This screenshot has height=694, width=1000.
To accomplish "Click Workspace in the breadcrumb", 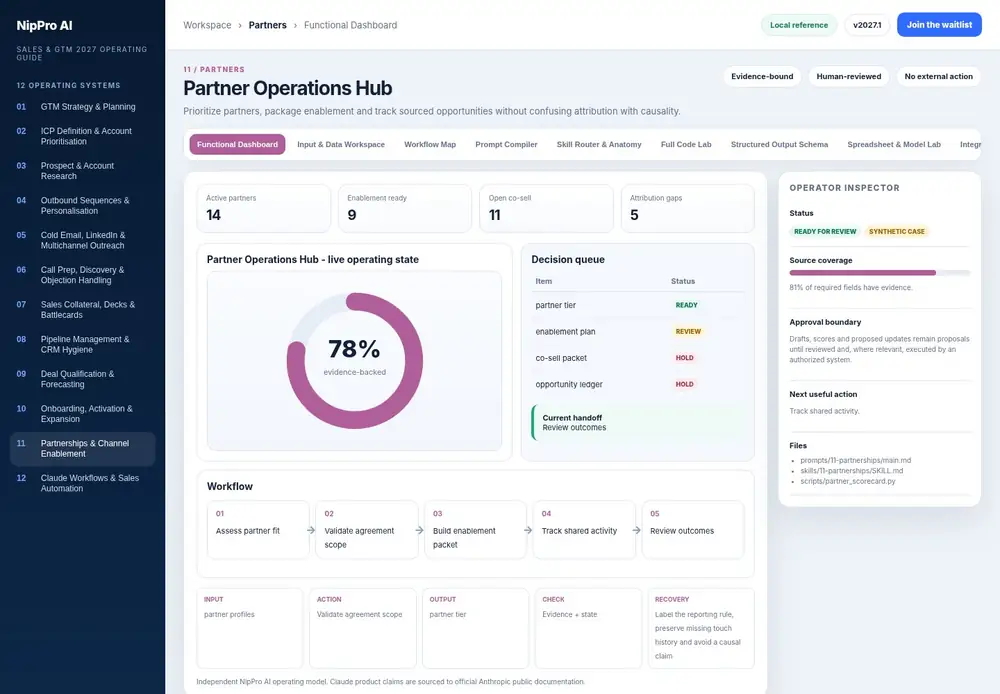I will (207, 25).
